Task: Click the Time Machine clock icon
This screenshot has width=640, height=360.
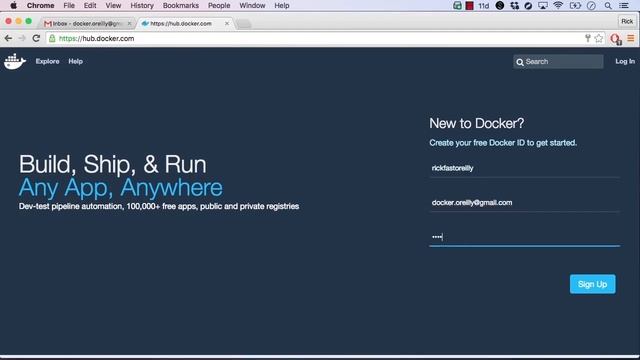Action: [591, 6]
